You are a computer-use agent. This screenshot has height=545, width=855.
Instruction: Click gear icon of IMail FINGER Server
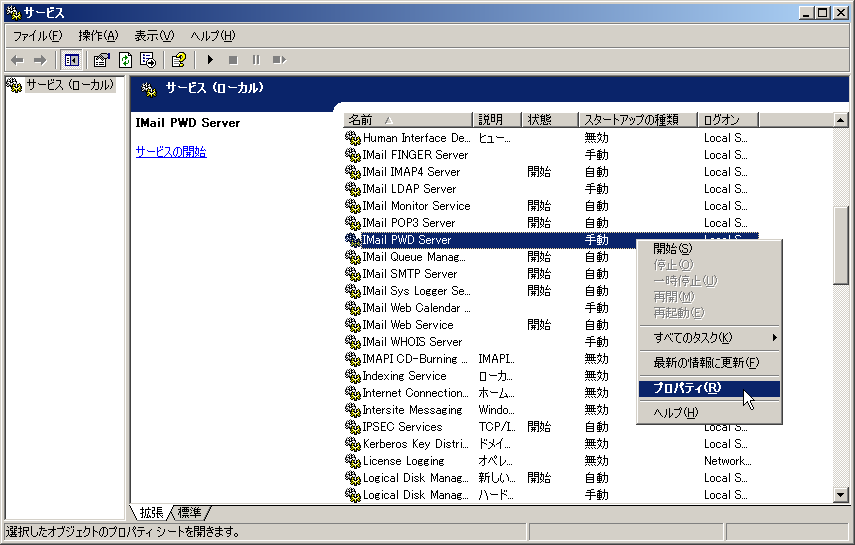353,155
